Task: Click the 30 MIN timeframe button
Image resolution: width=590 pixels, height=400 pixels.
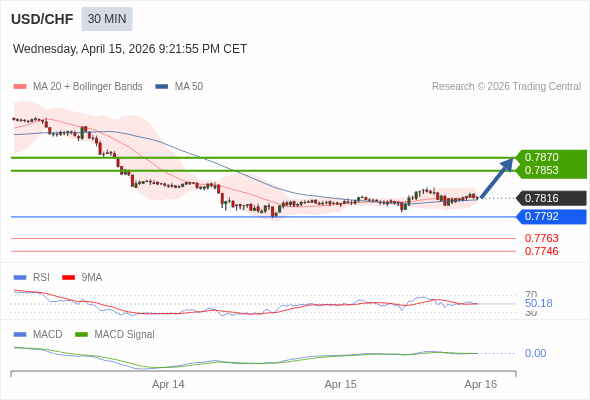Action: tap(107, 19)
